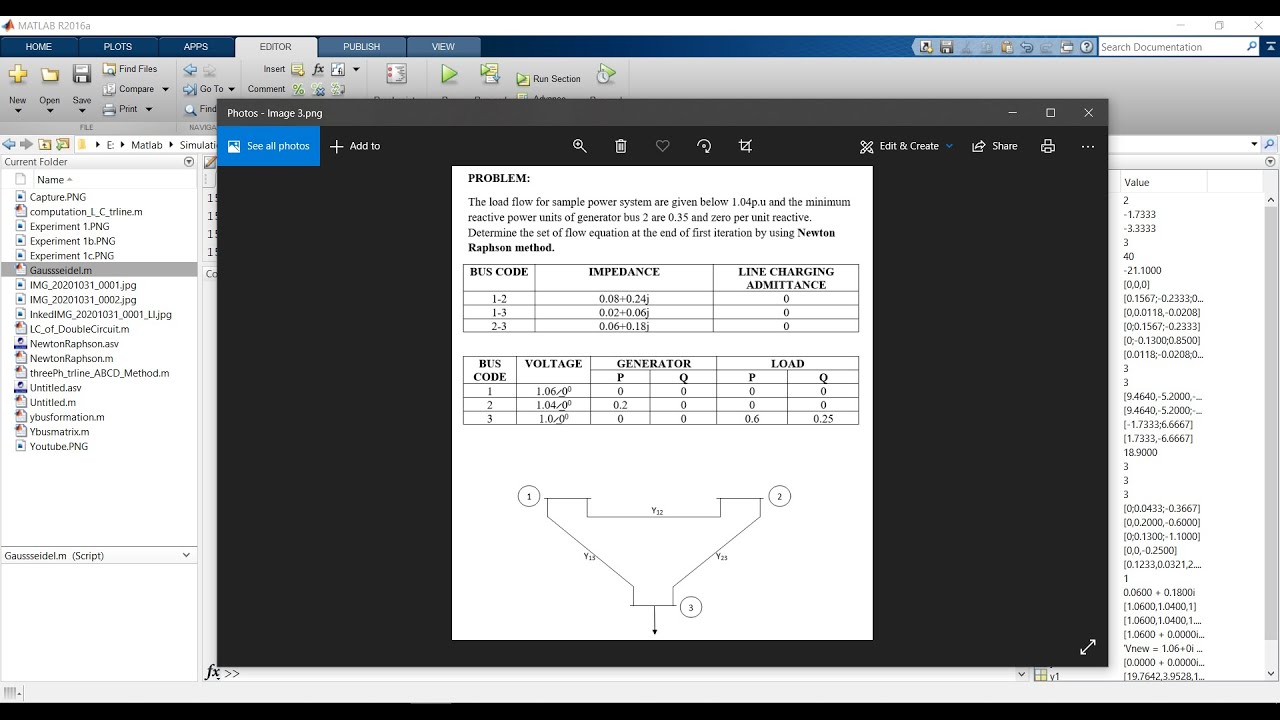Click See all photos button

269,146
